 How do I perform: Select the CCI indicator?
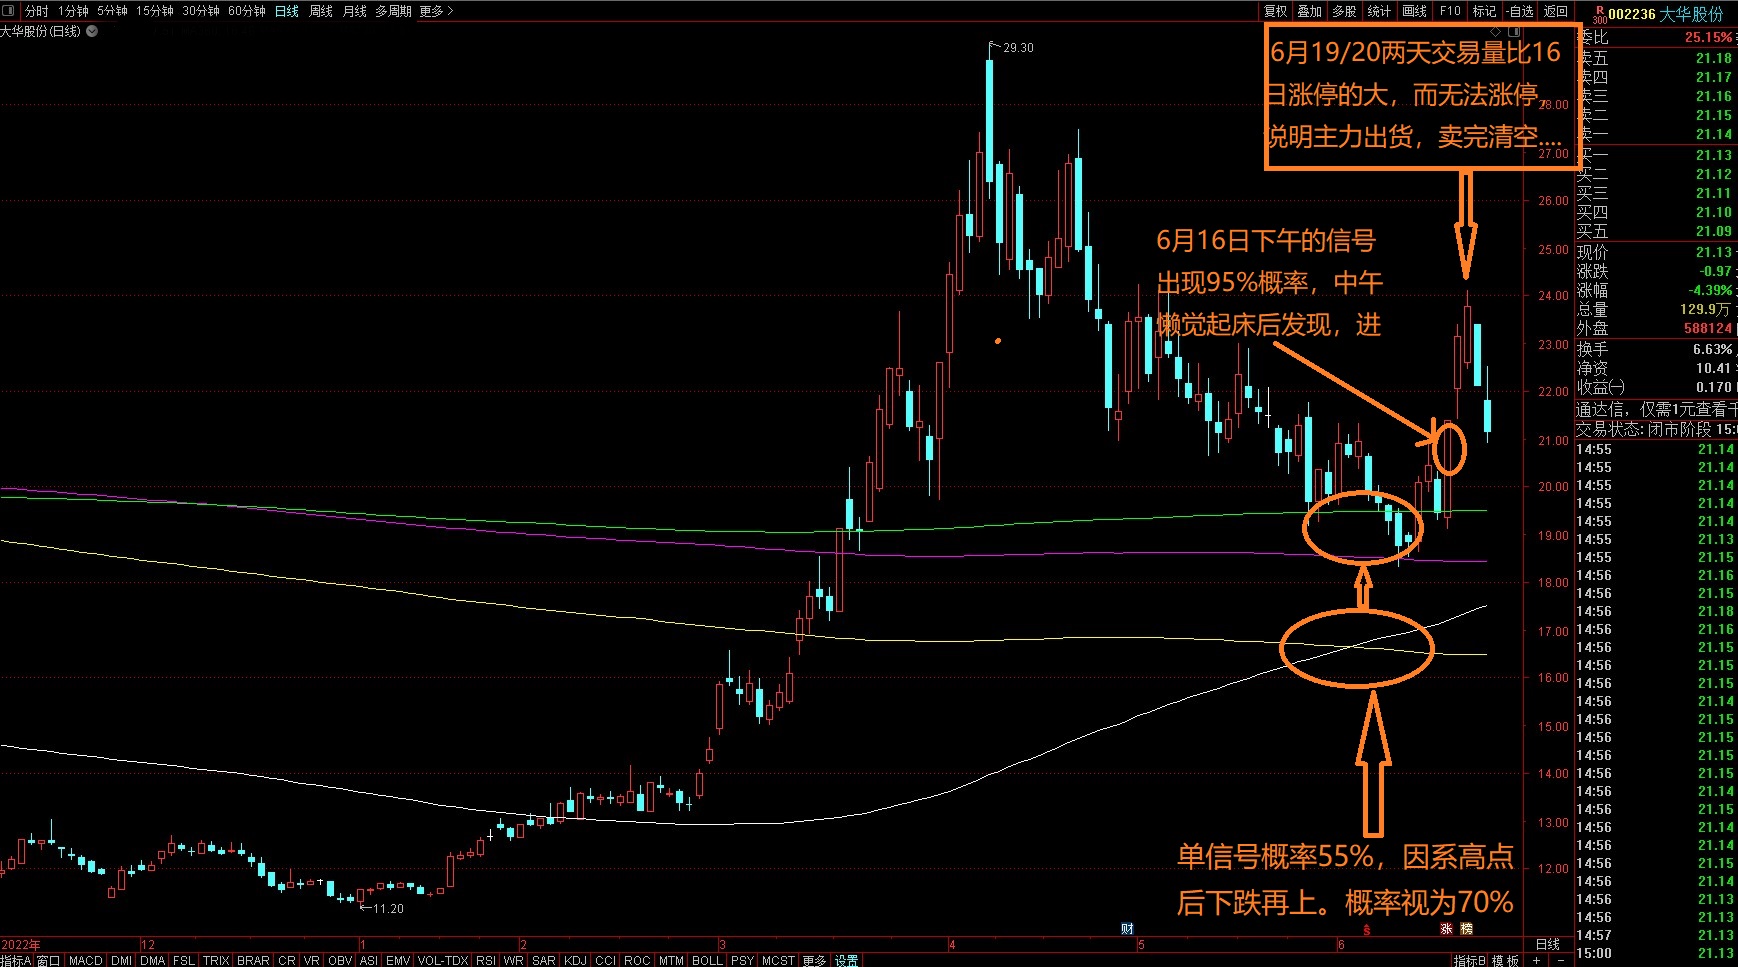(605, 960)
